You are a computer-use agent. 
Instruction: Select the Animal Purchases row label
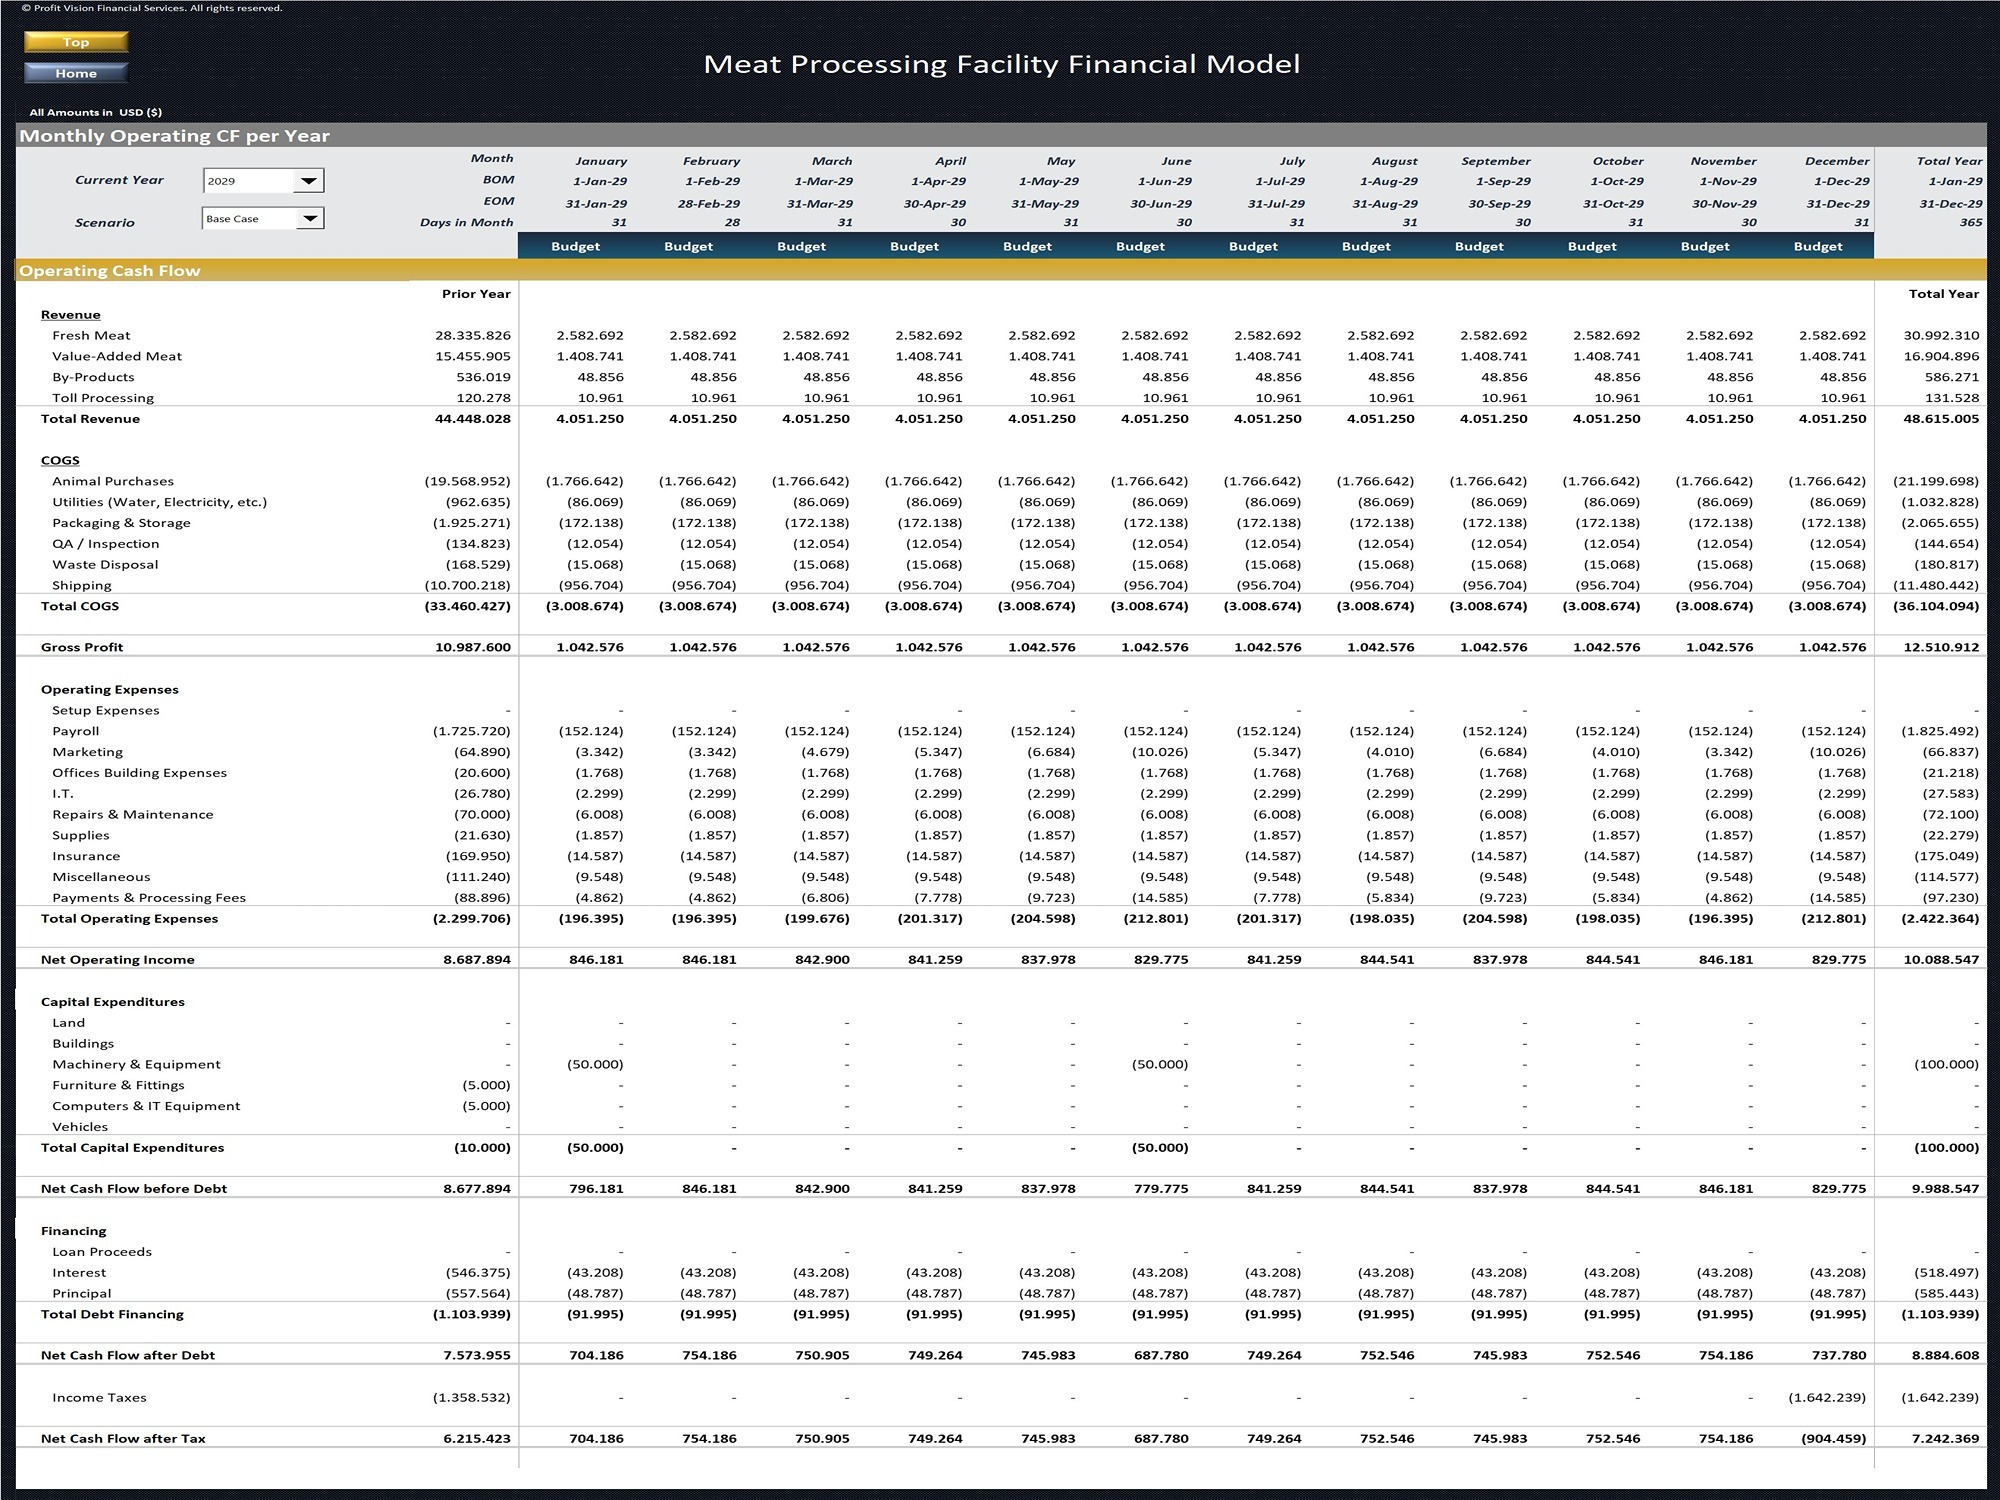pos(113,482)
